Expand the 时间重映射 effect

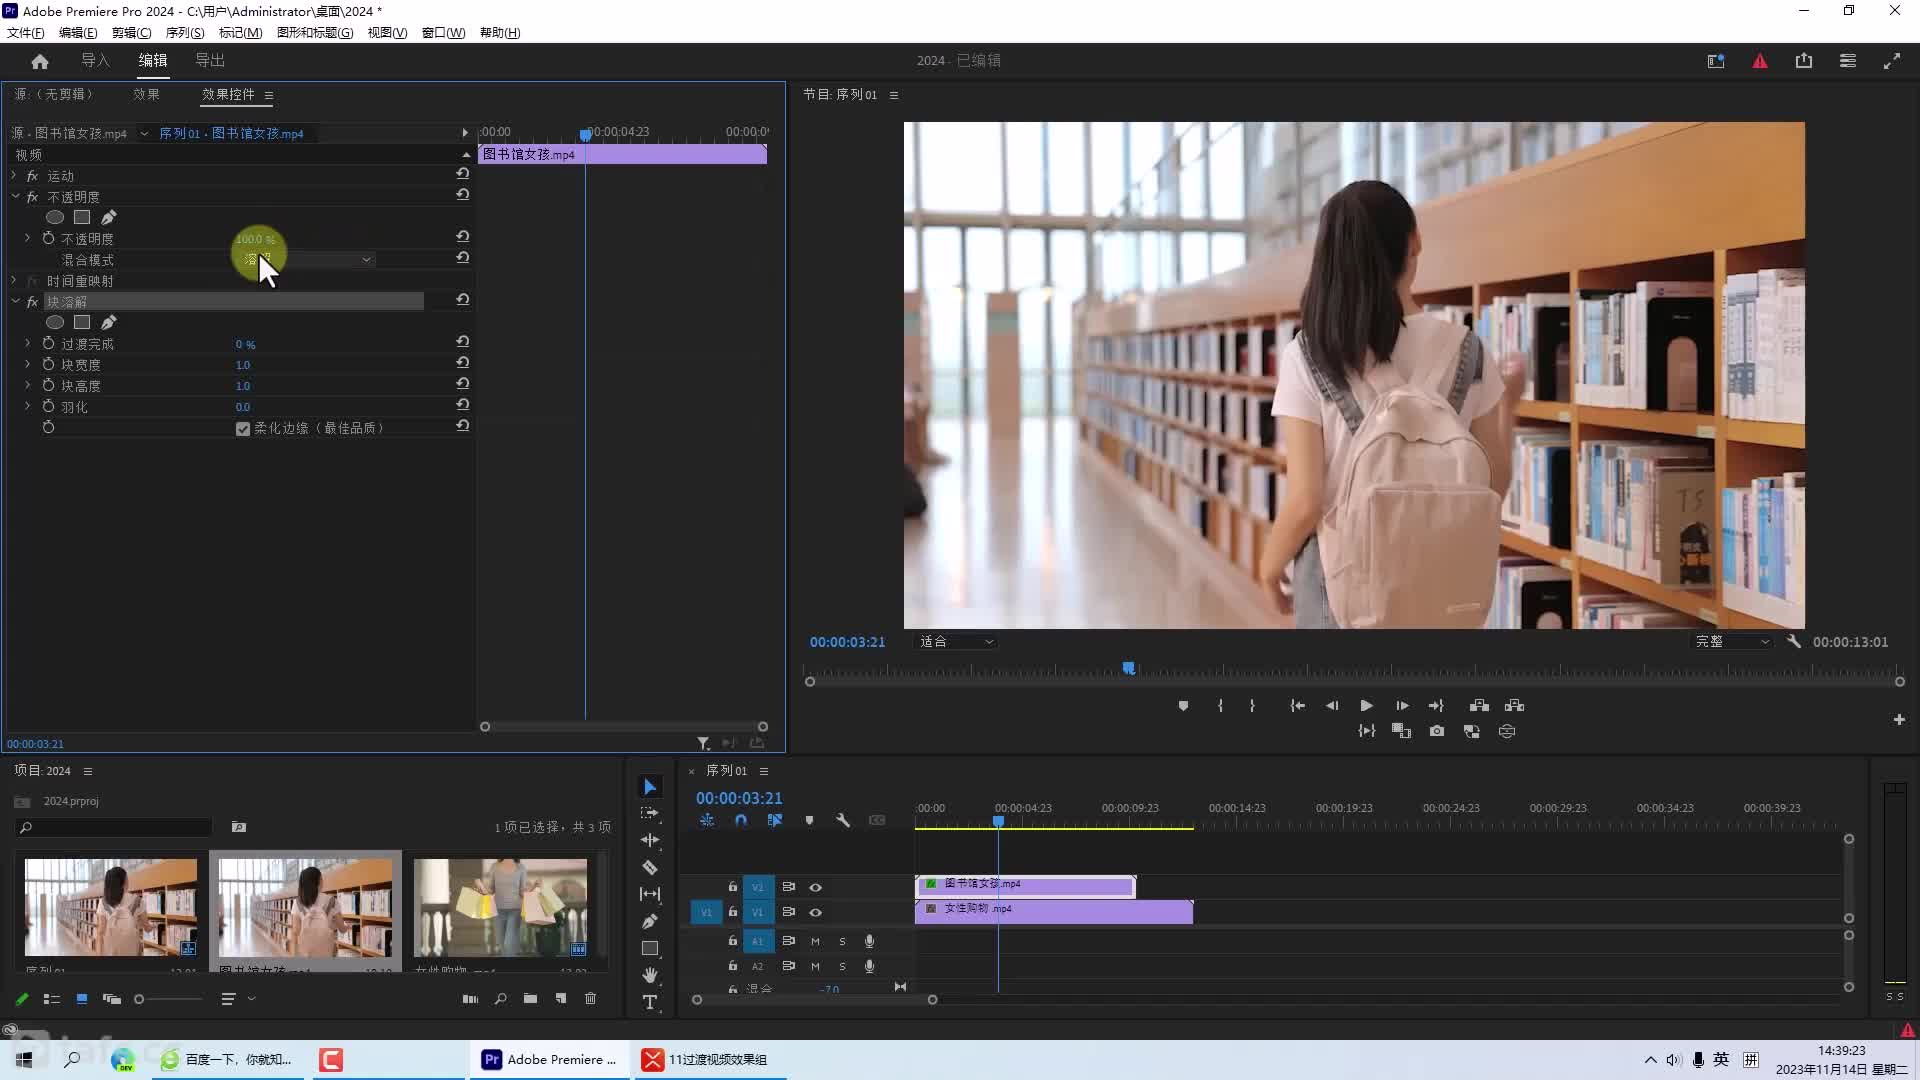[14, 280]
